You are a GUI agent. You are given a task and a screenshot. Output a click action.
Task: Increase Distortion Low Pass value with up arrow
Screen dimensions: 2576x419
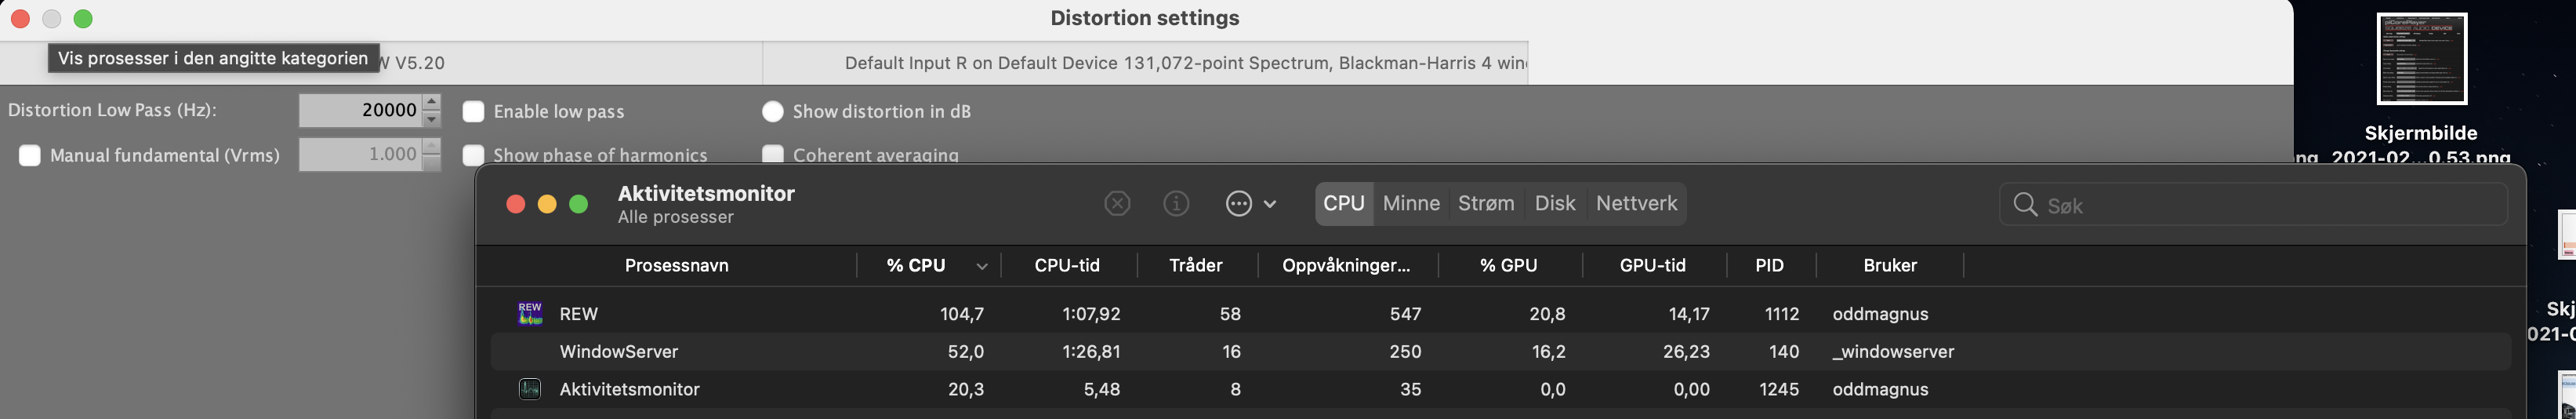[431, 101]
